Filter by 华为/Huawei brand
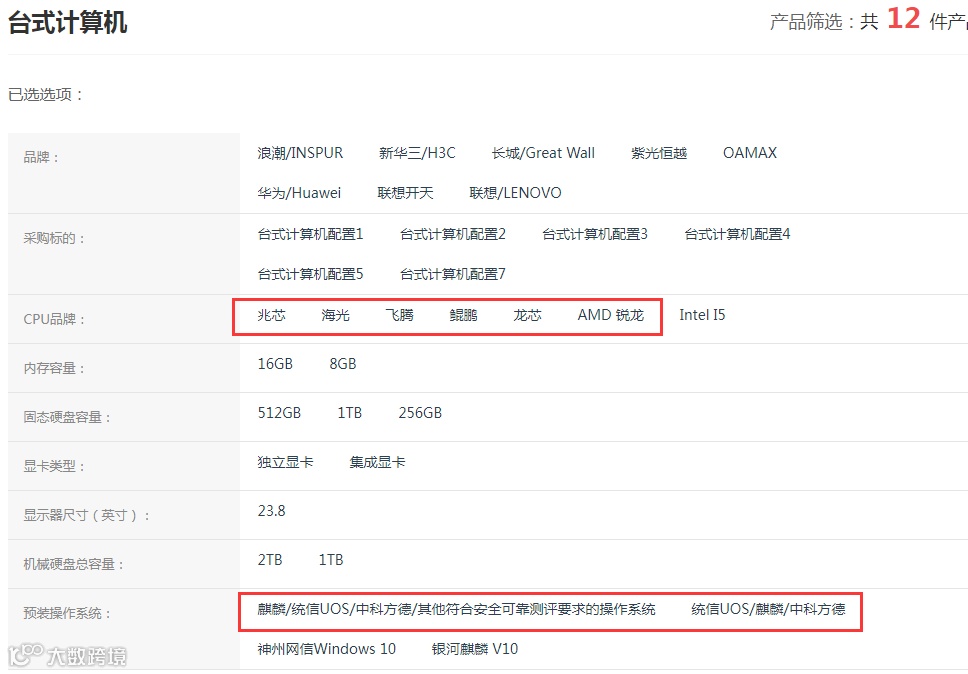Image resolution: width=968 pixels, height=674 pixels. [x=299, y=193]
